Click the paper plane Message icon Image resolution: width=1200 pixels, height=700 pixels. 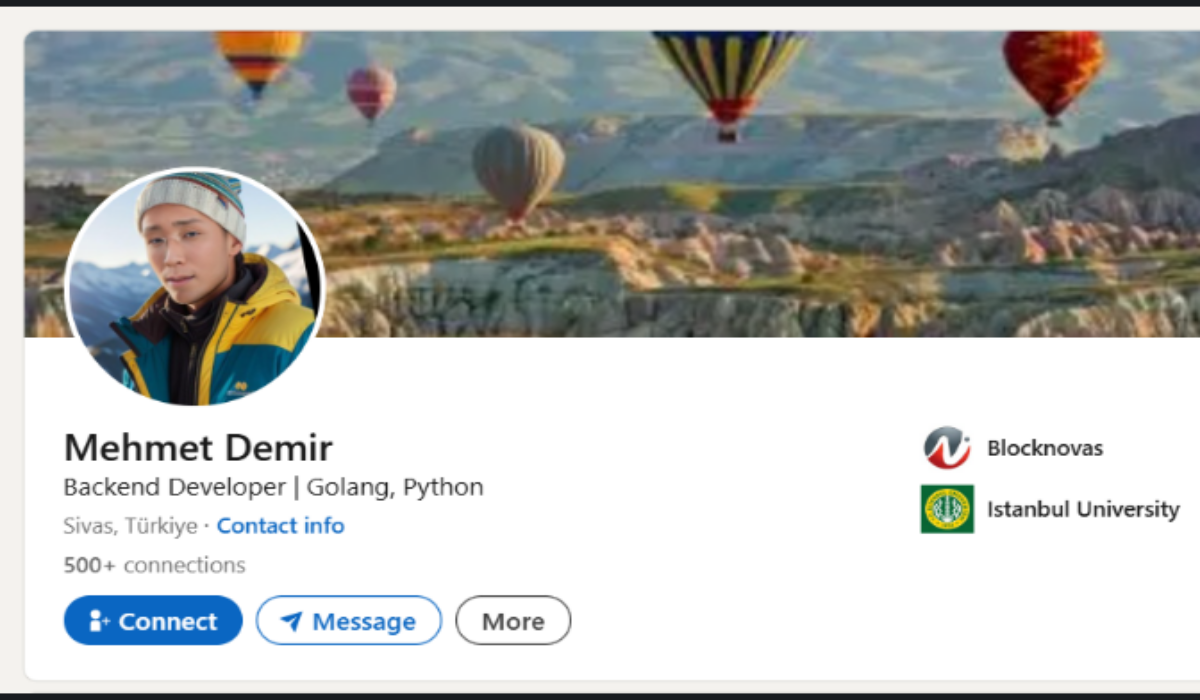[x=291, y=622]
